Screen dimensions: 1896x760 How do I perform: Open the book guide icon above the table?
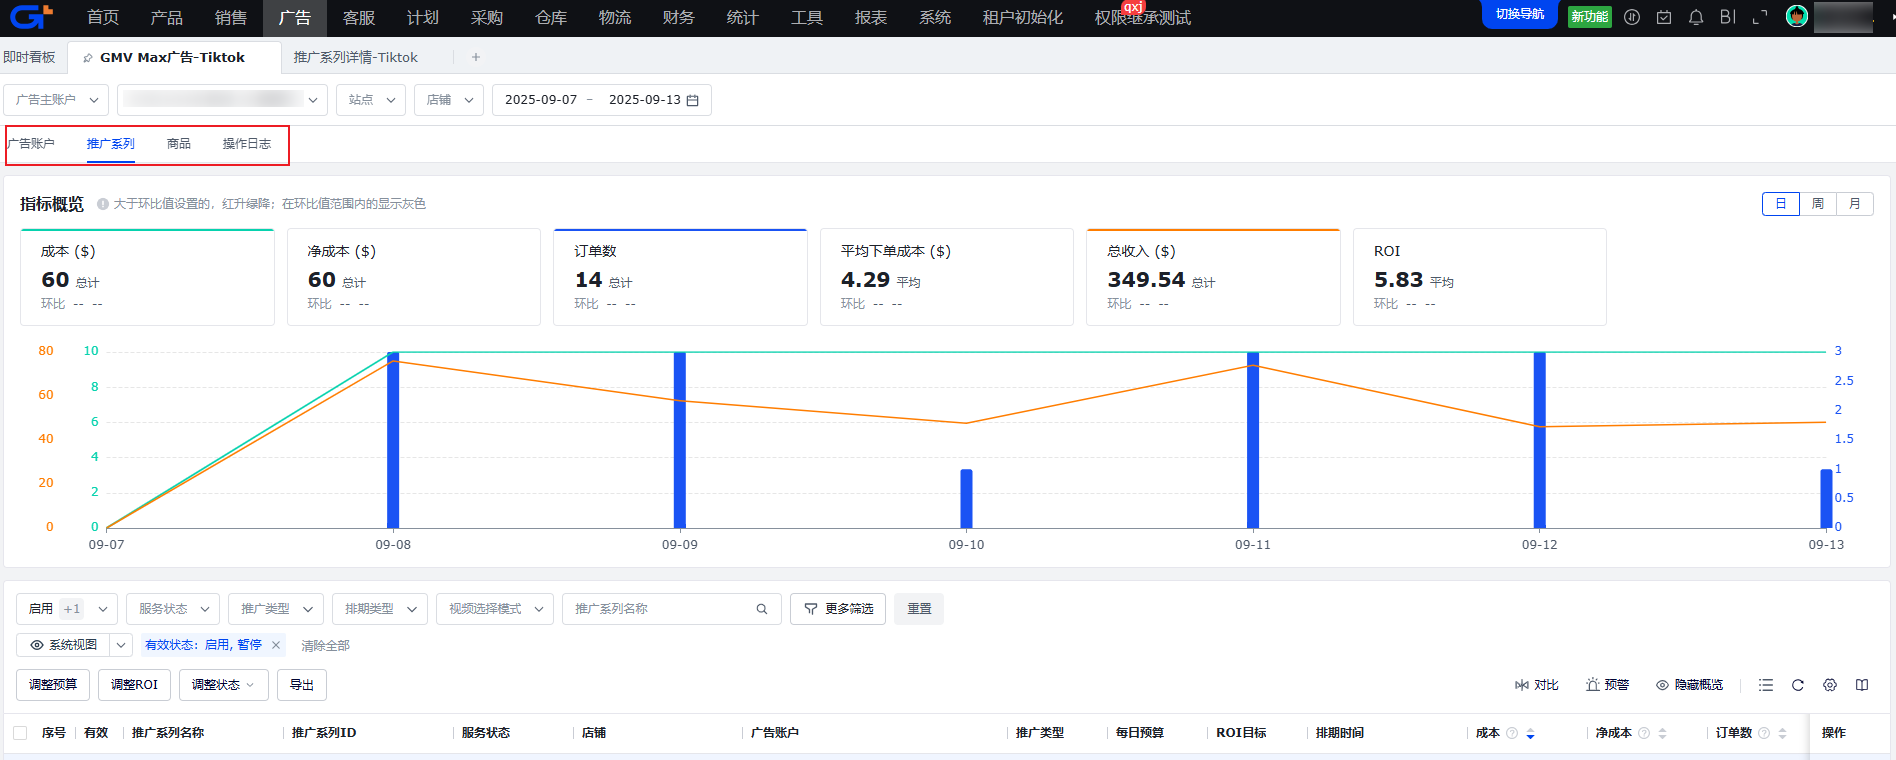1861,685
